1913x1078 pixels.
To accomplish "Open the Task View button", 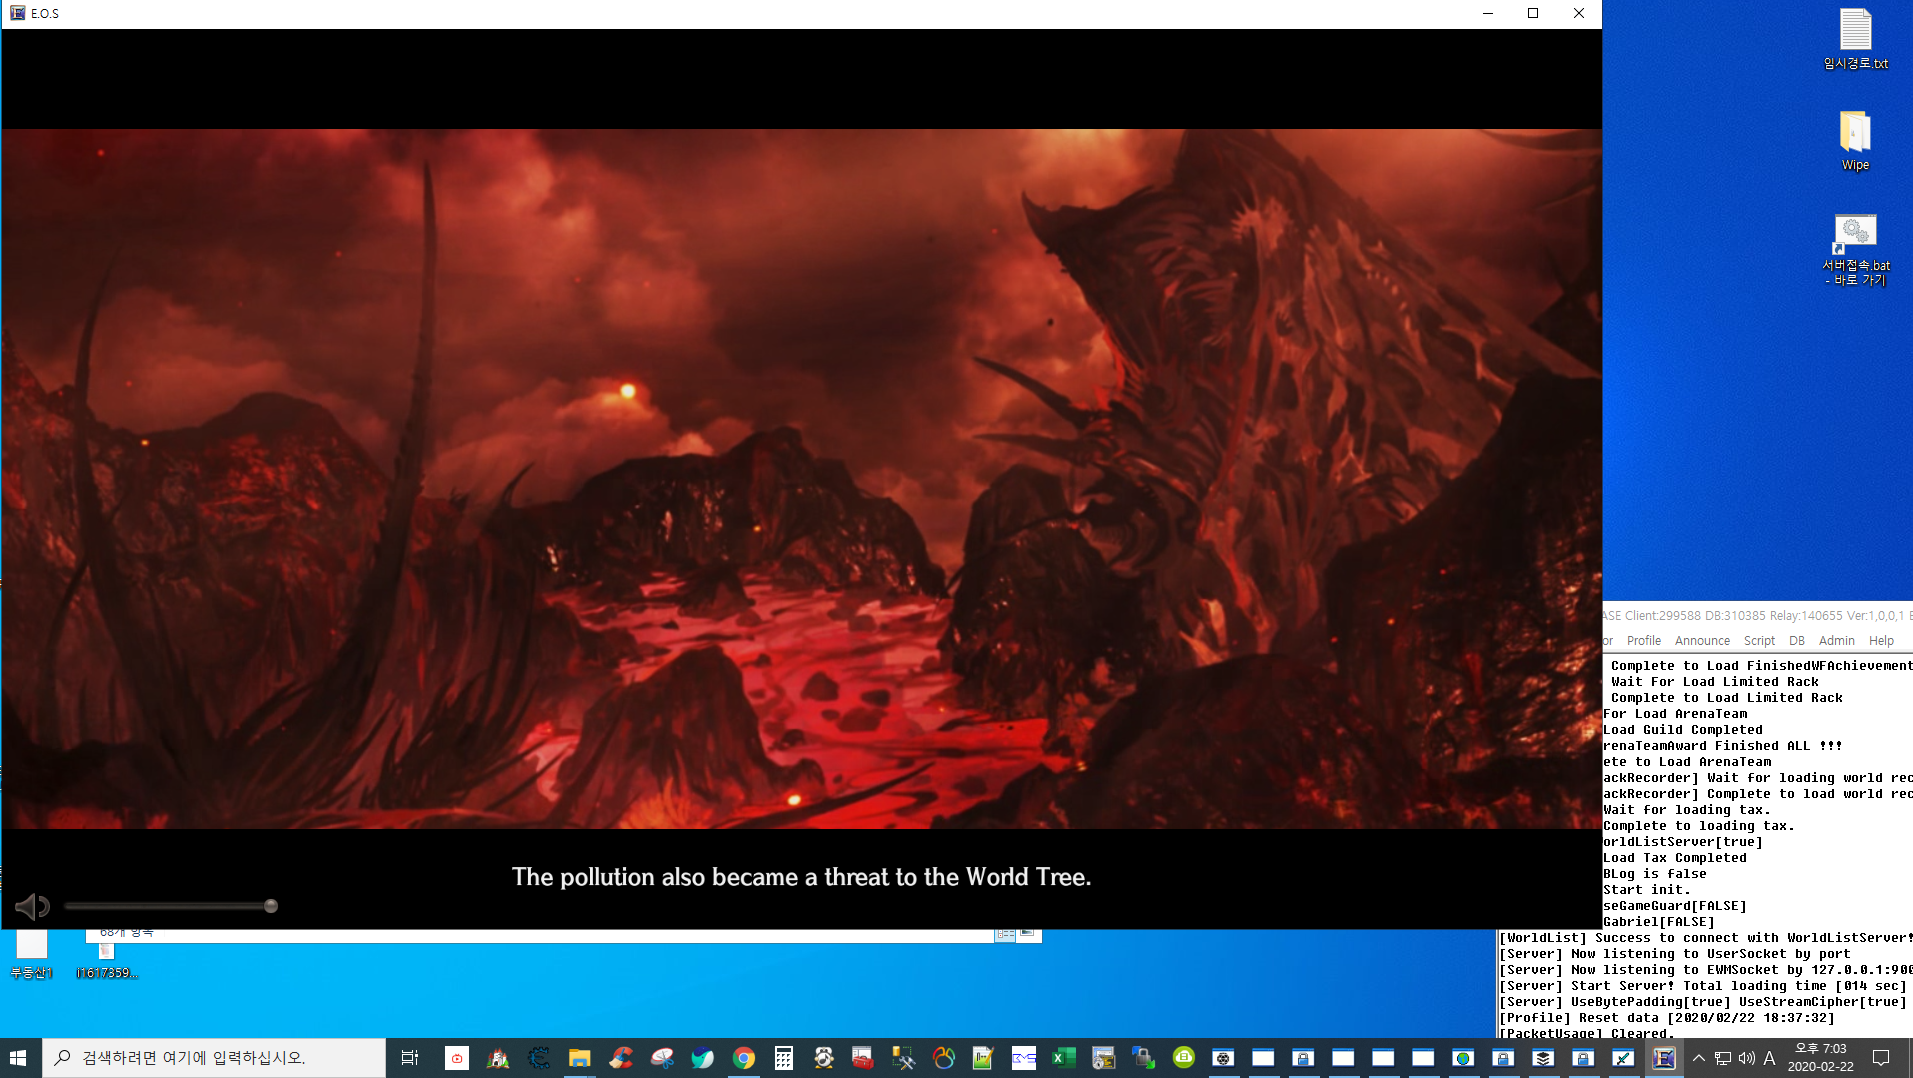I will click(409, 1058).
